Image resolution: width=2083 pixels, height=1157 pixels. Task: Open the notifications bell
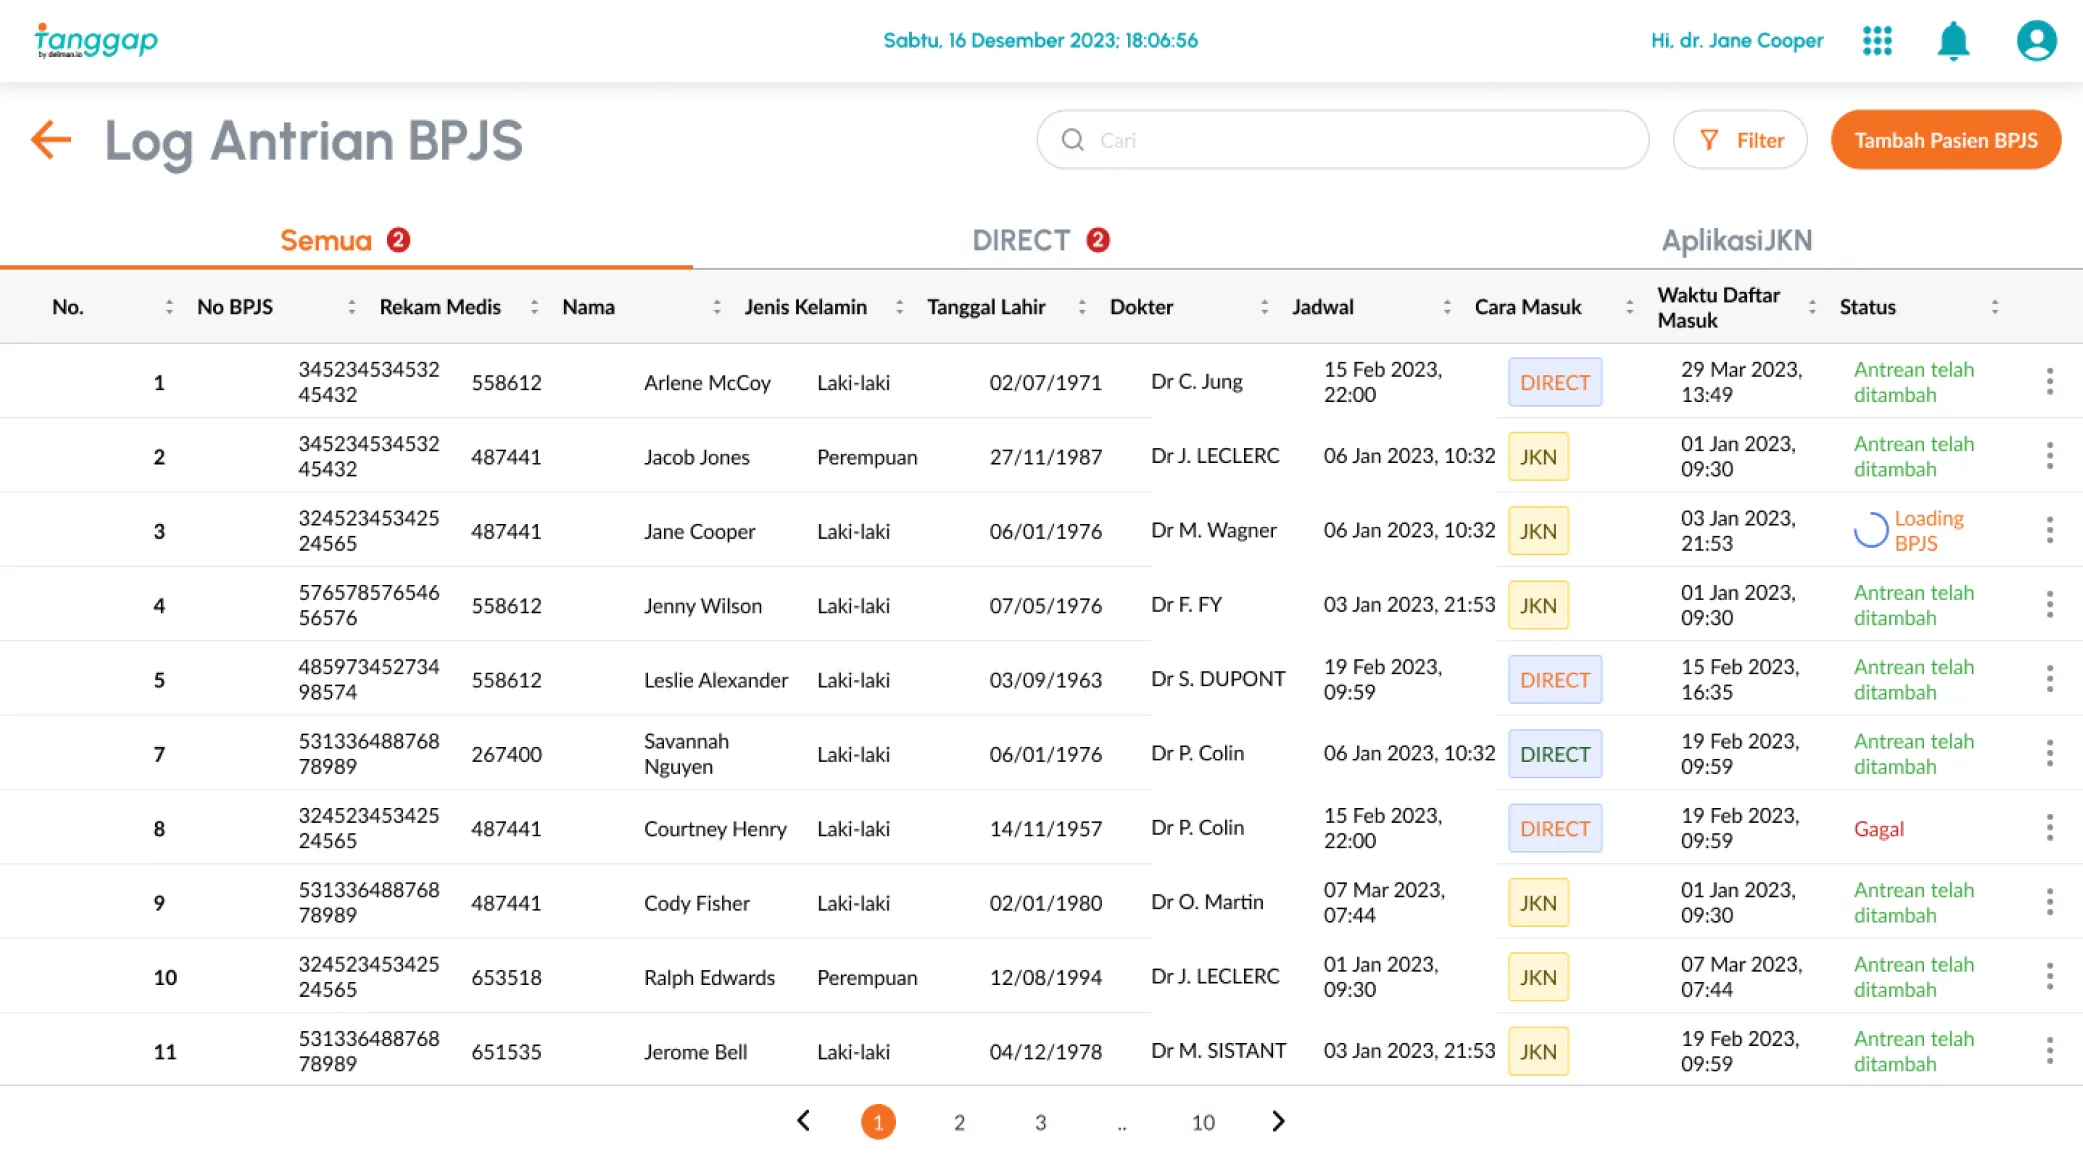tap(1952, 41)
